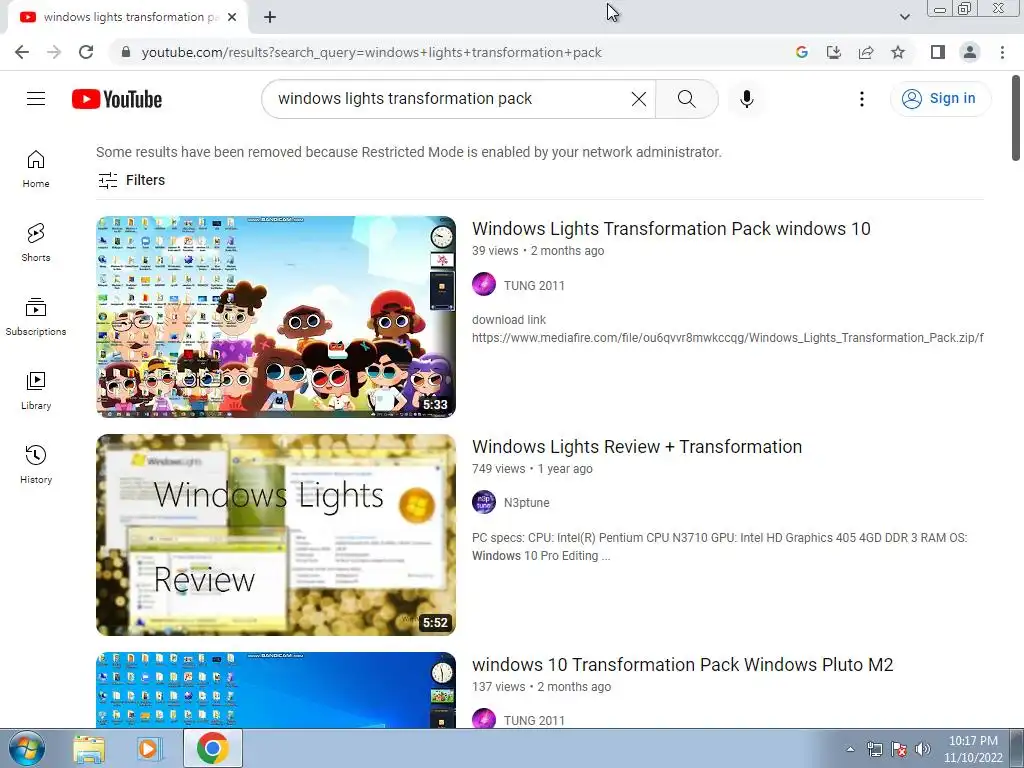The height and width of the screenshot is (768, 1024).
Task: View site info lock icon
Action: (126, 52)
